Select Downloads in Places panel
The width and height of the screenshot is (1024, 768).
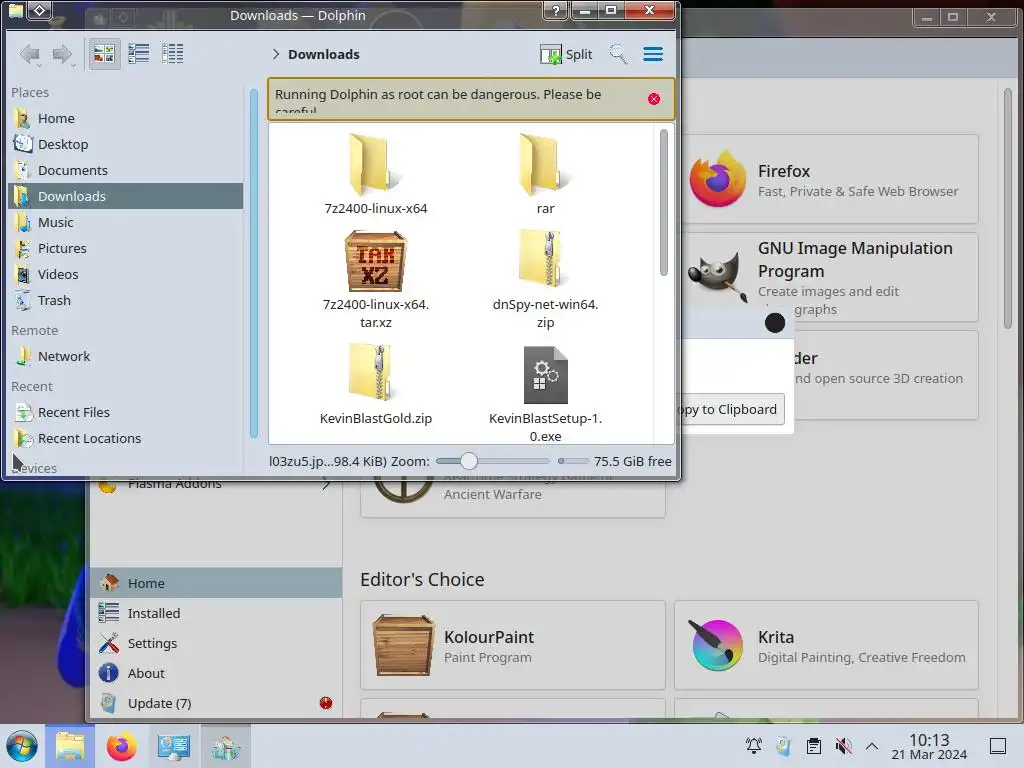coord(125,196)
